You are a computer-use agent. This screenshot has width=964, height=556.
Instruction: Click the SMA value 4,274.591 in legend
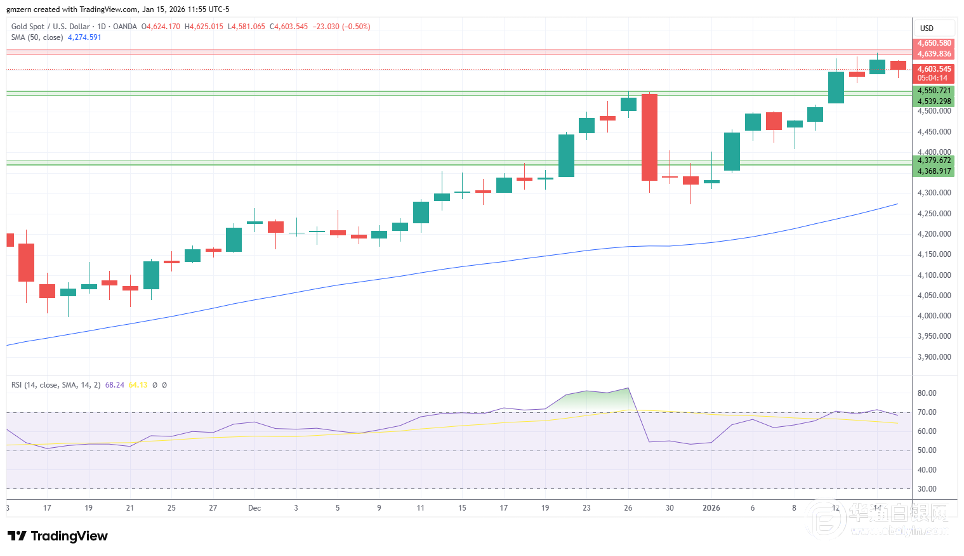tap(86, 37)
